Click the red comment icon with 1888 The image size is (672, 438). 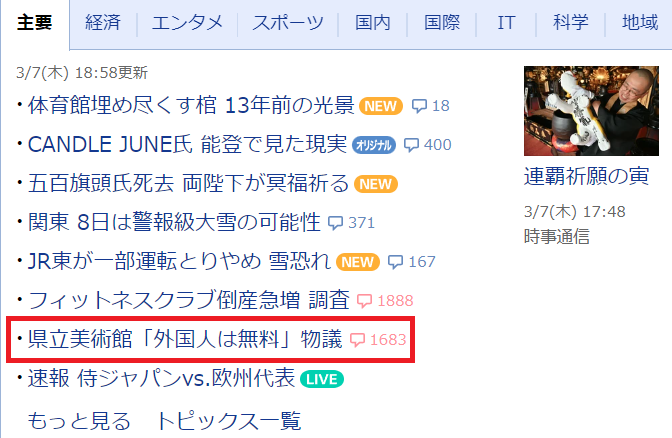coord(364,301)
